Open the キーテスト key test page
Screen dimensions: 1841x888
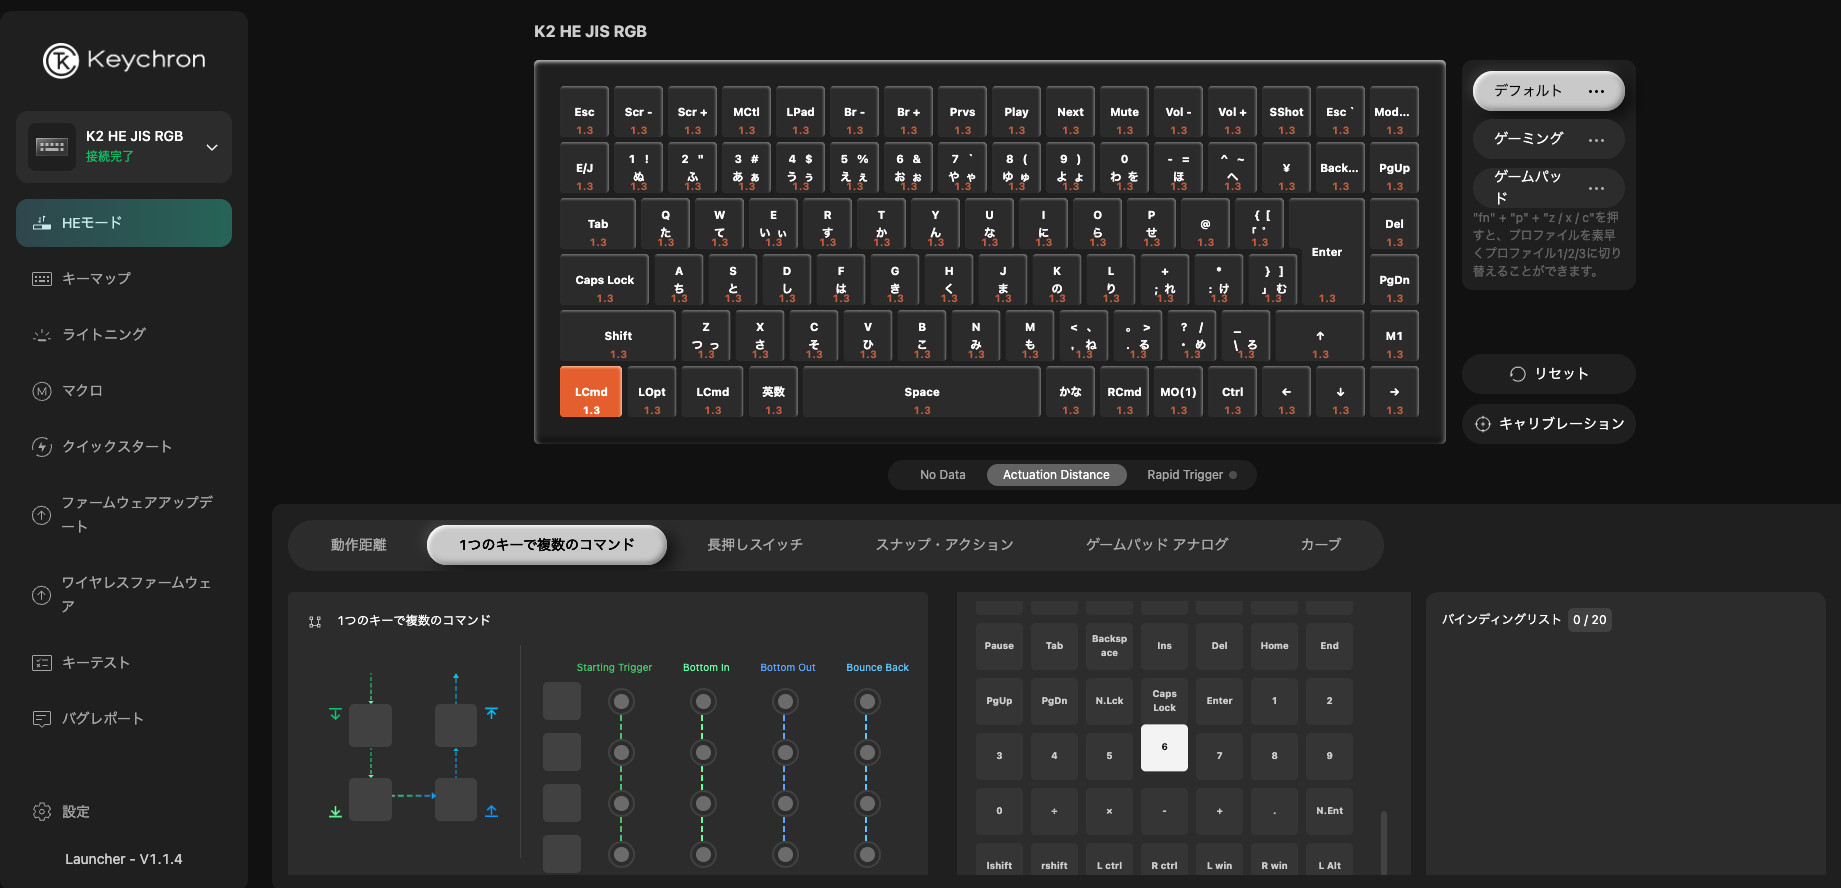tap(95, 663)
